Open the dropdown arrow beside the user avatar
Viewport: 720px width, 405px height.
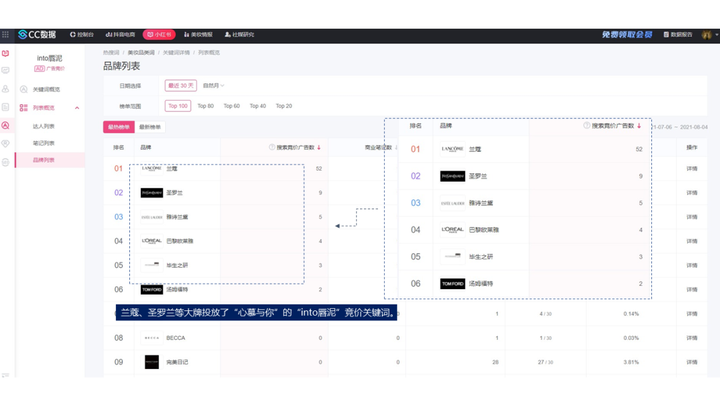pos(716,34)
